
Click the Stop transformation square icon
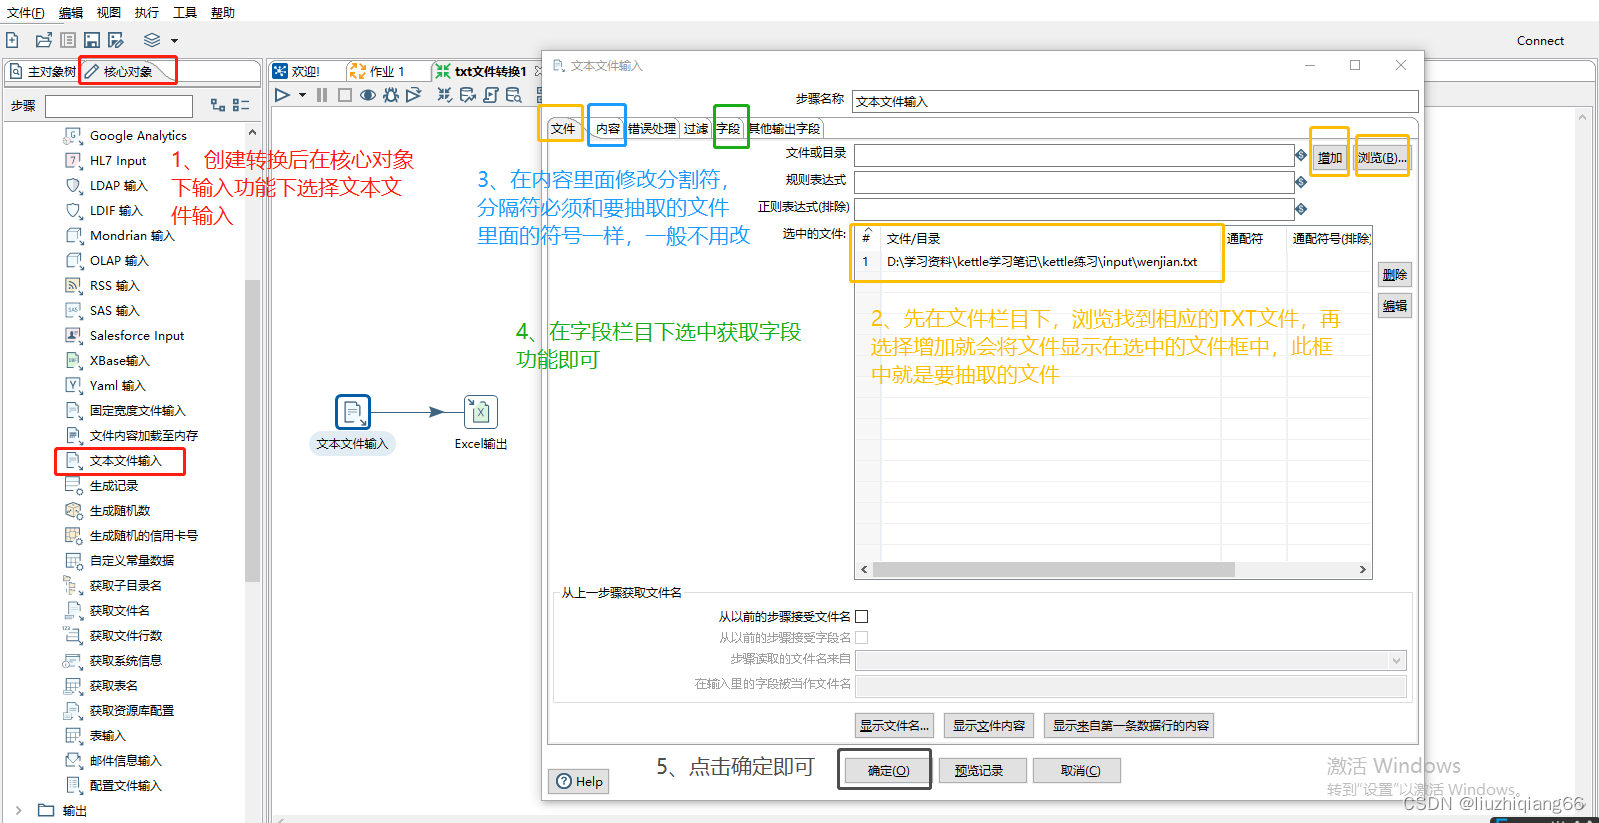345,95
